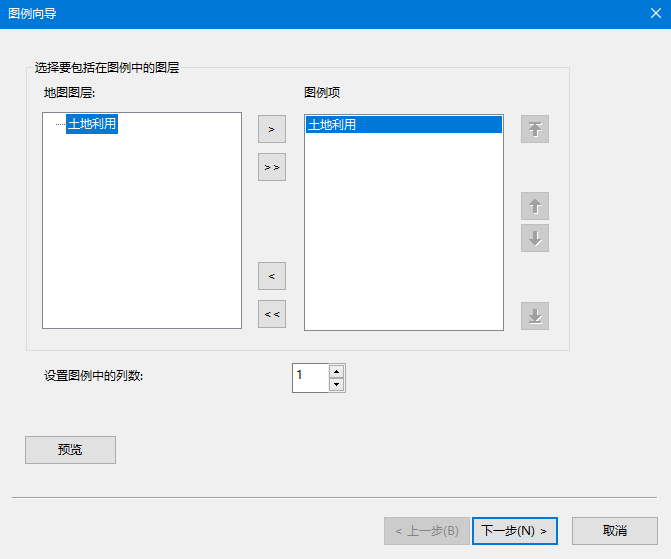Viewport: 671px width, 559px height.
Task: Go to 下一步(N) next step
Action: pyautogui.click(x=514, y=531)
